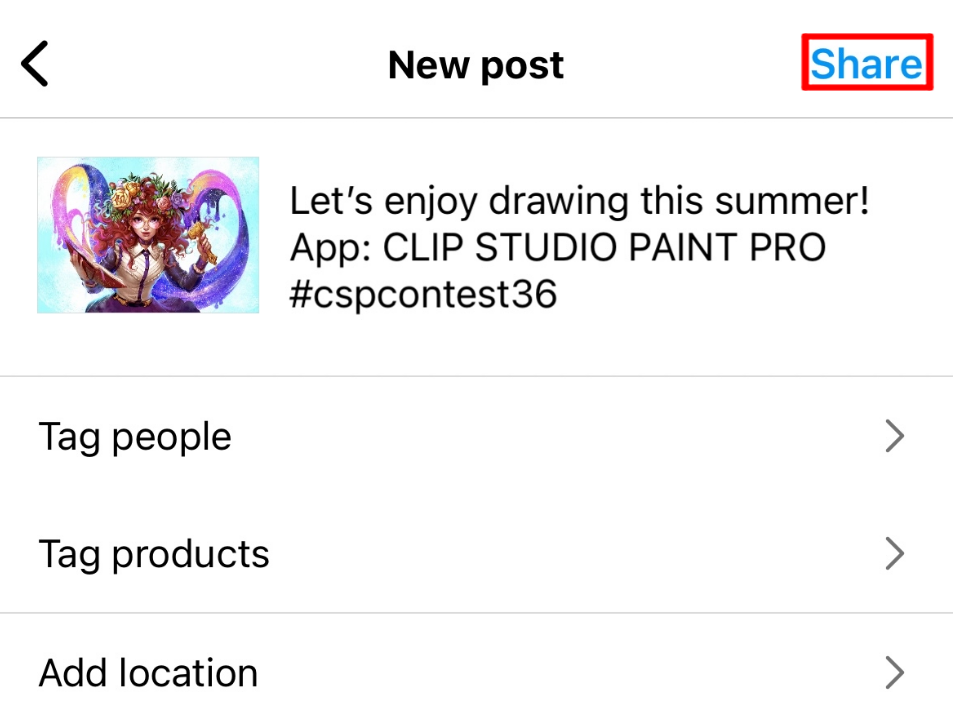Viewport: 953px width, 717px height.
Task: Tap Share to publish the post
Action: point(866,63)
